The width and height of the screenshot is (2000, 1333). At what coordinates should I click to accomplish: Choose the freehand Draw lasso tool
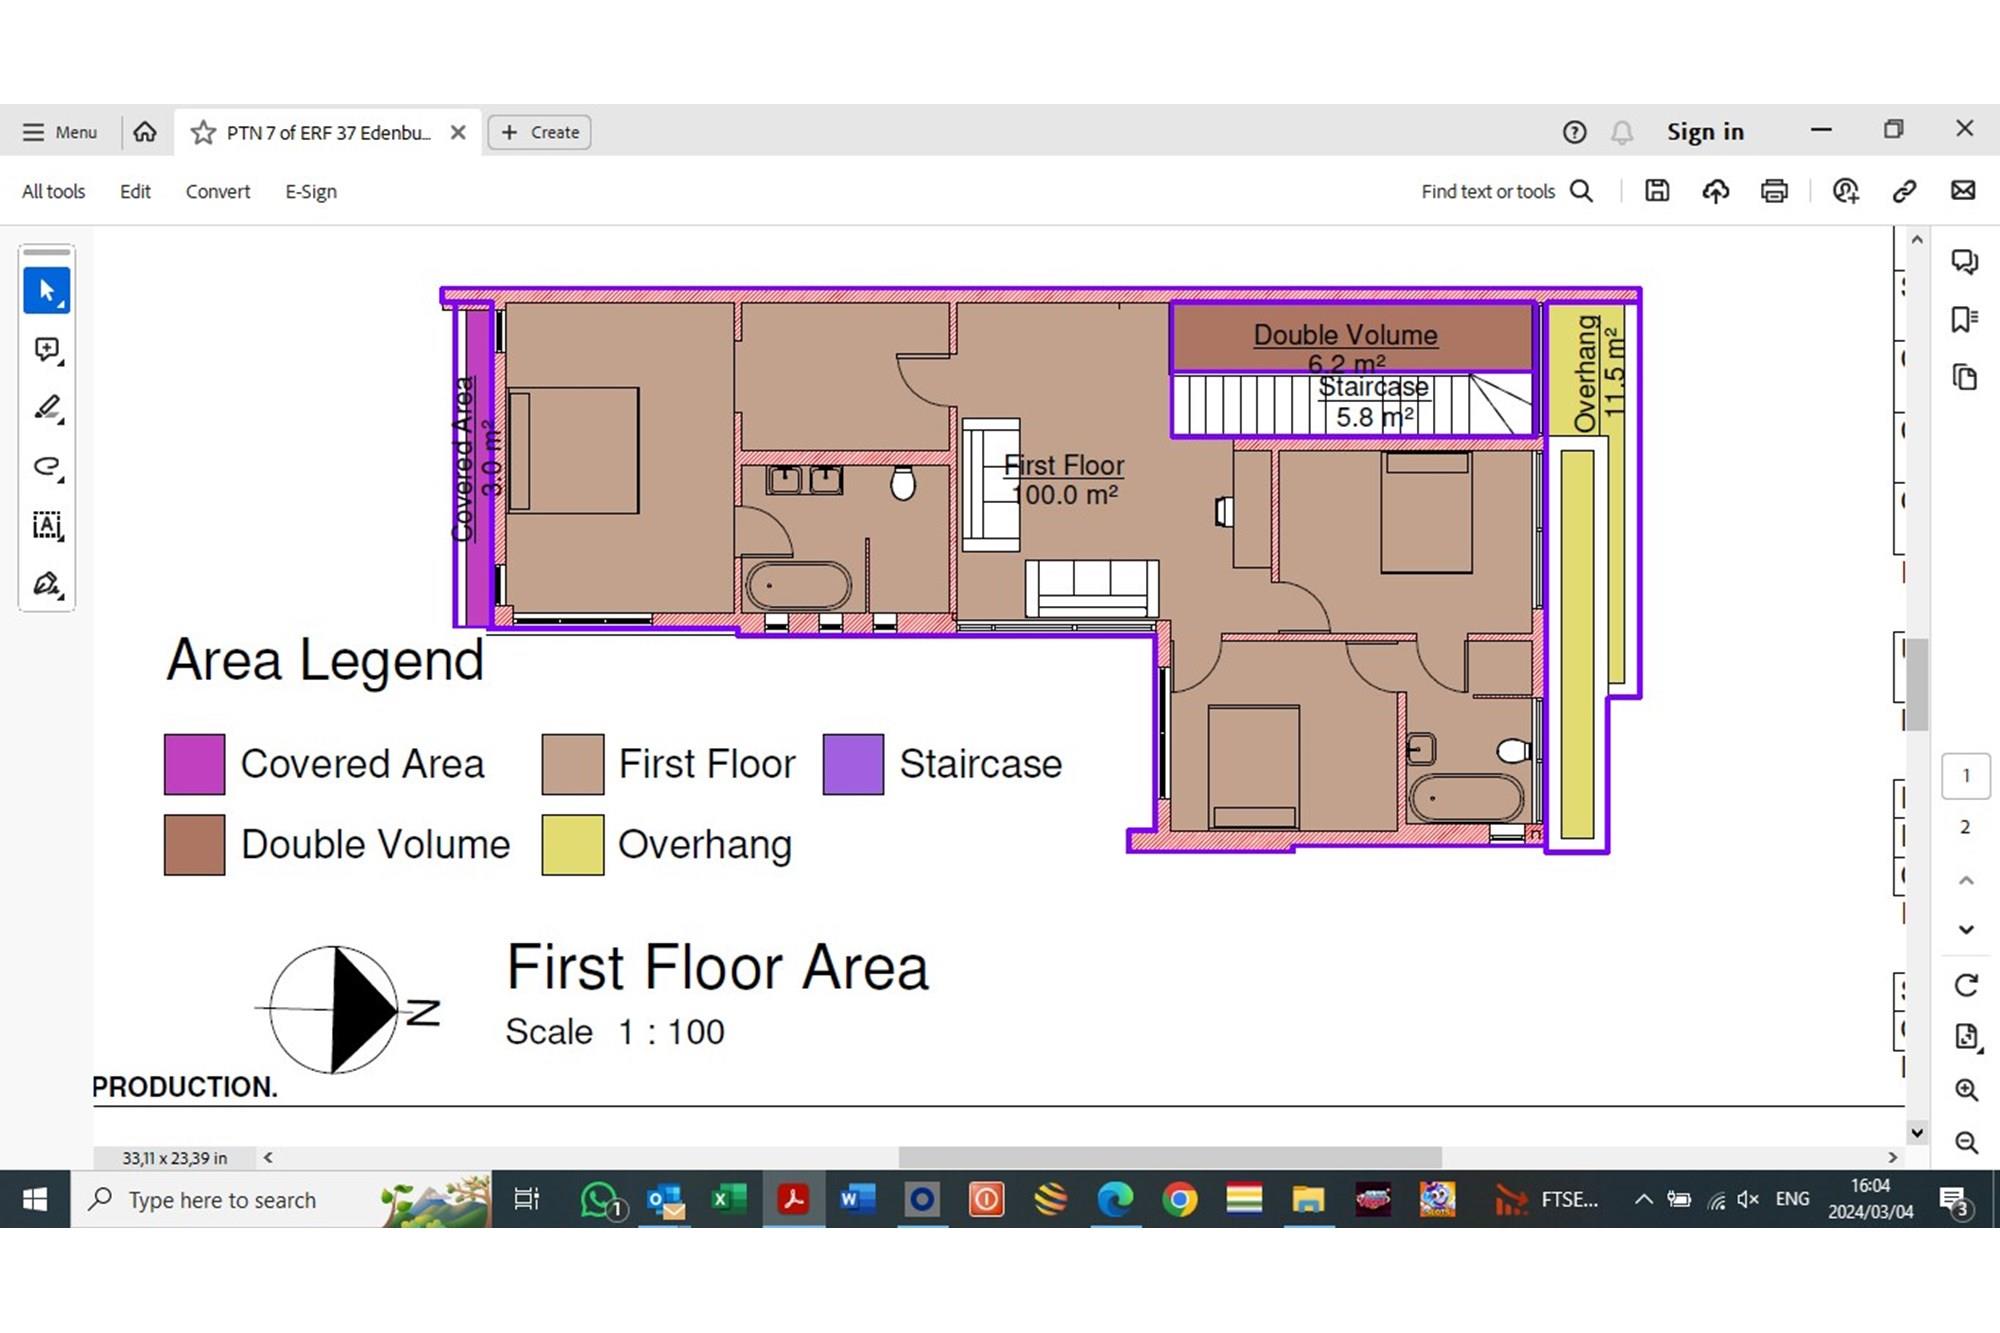pyautogui.click(x=46, y=467)
